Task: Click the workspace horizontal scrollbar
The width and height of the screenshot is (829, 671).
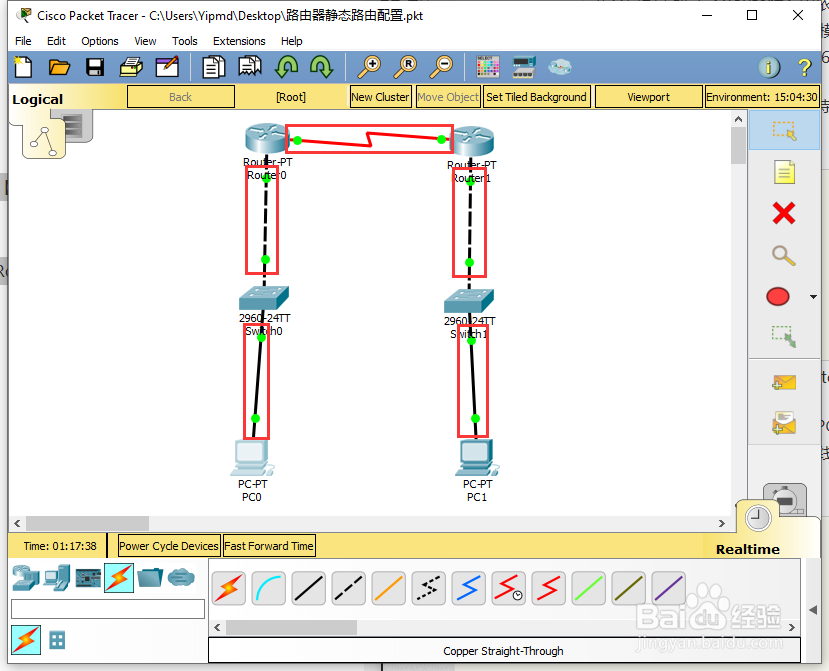Action: (x=87, y=523)
